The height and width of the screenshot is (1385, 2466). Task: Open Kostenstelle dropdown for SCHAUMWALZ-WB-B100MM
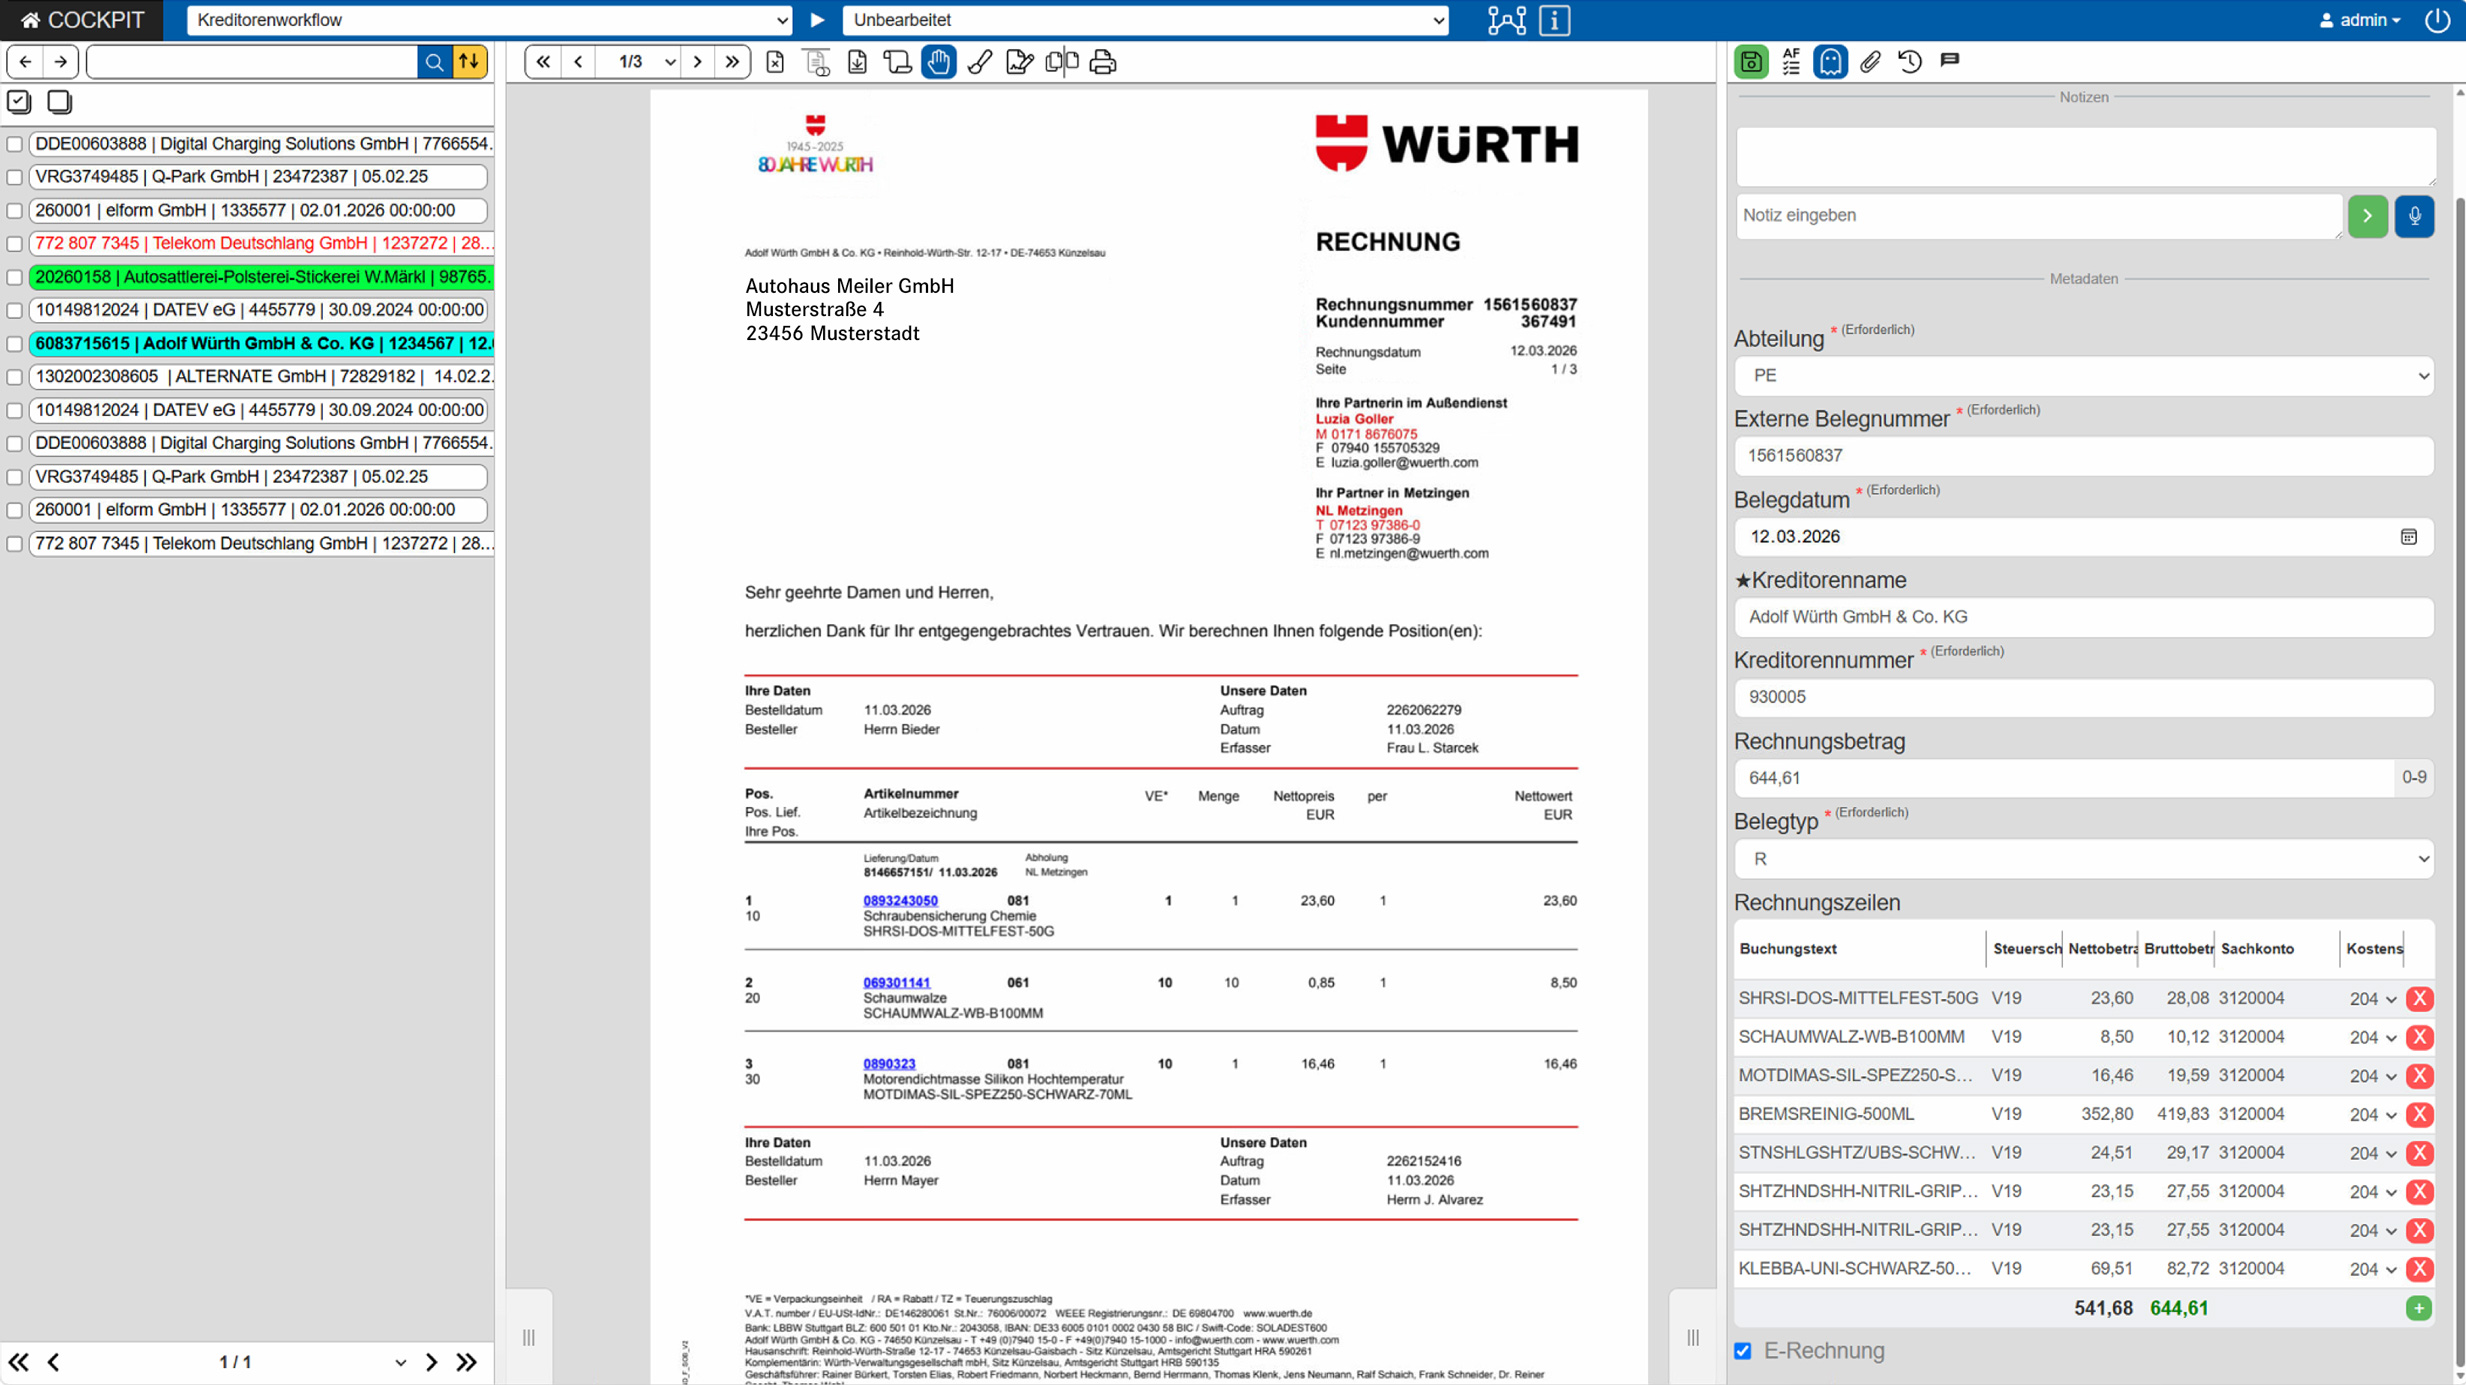point(2372,1037)
